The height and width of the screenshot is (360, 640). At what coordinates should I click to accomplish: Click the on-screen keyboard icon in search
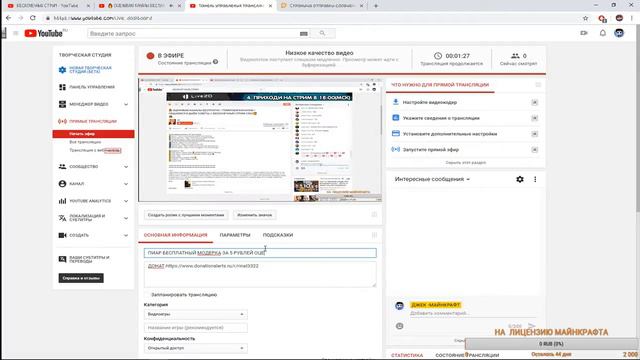tap(304, 33)
